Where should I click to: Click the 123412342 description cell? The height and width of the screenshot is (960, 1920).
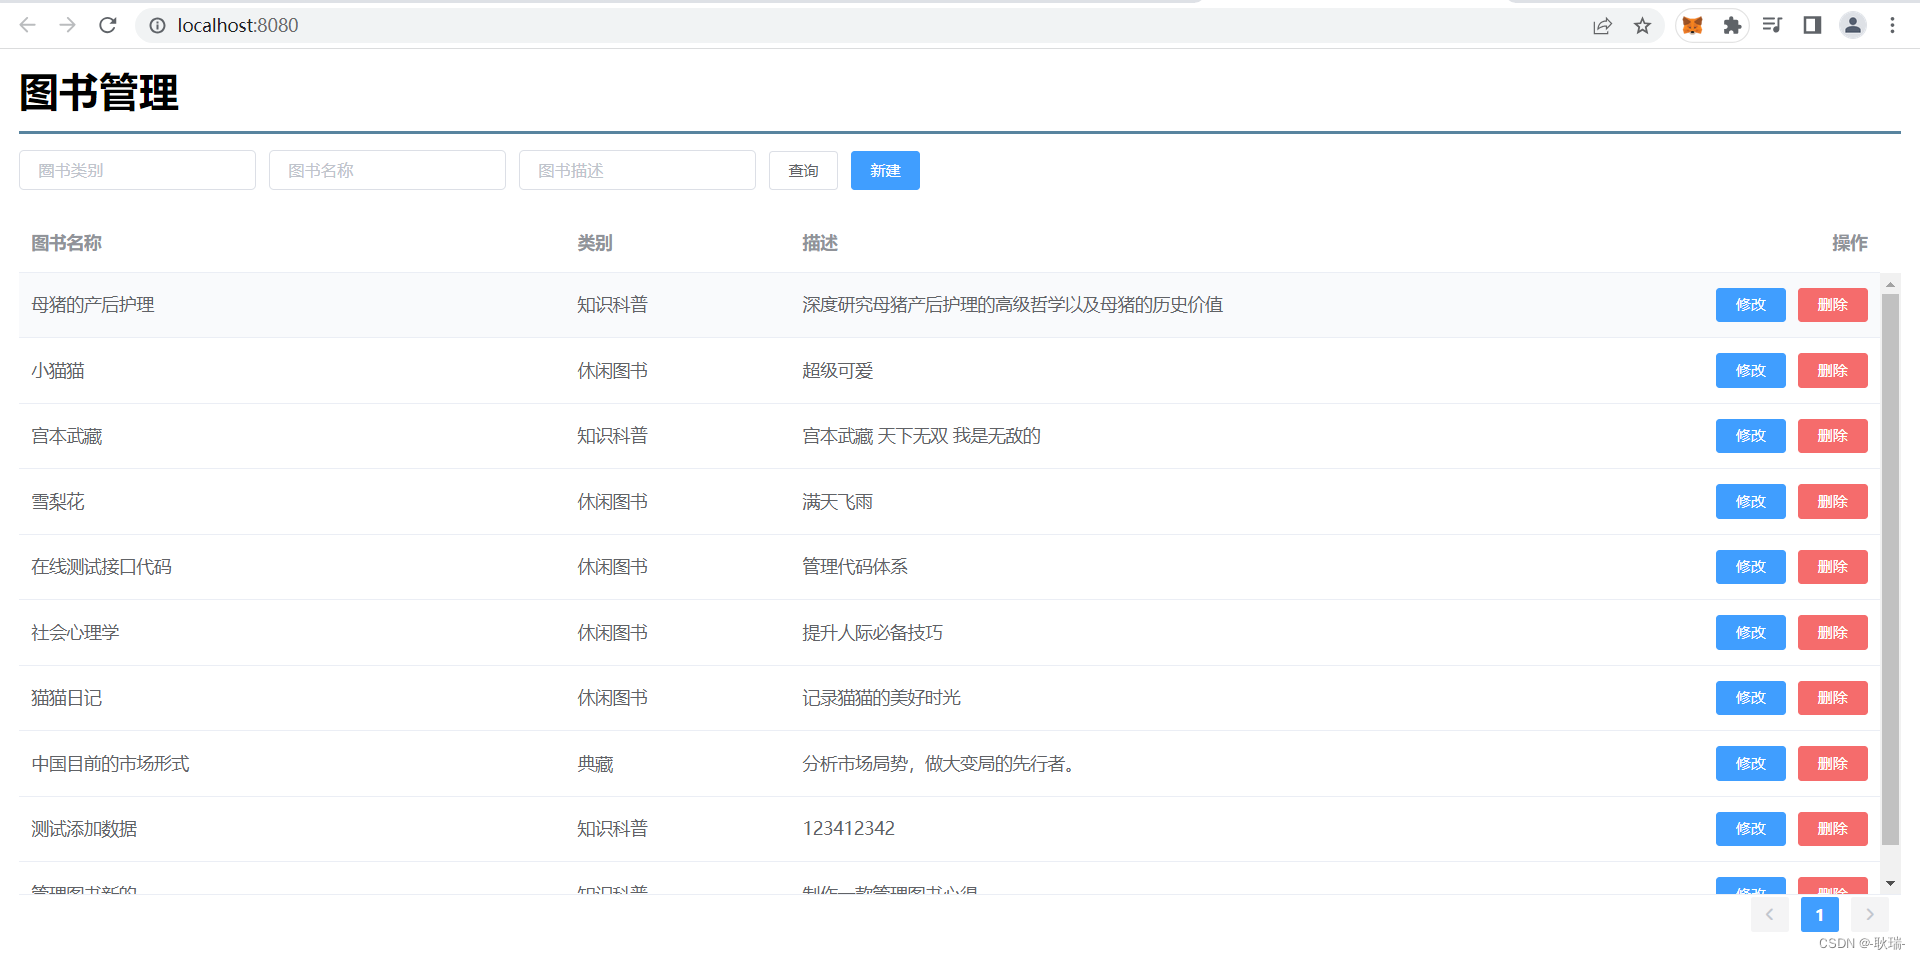pyautogui.click(x=849, y=828)
